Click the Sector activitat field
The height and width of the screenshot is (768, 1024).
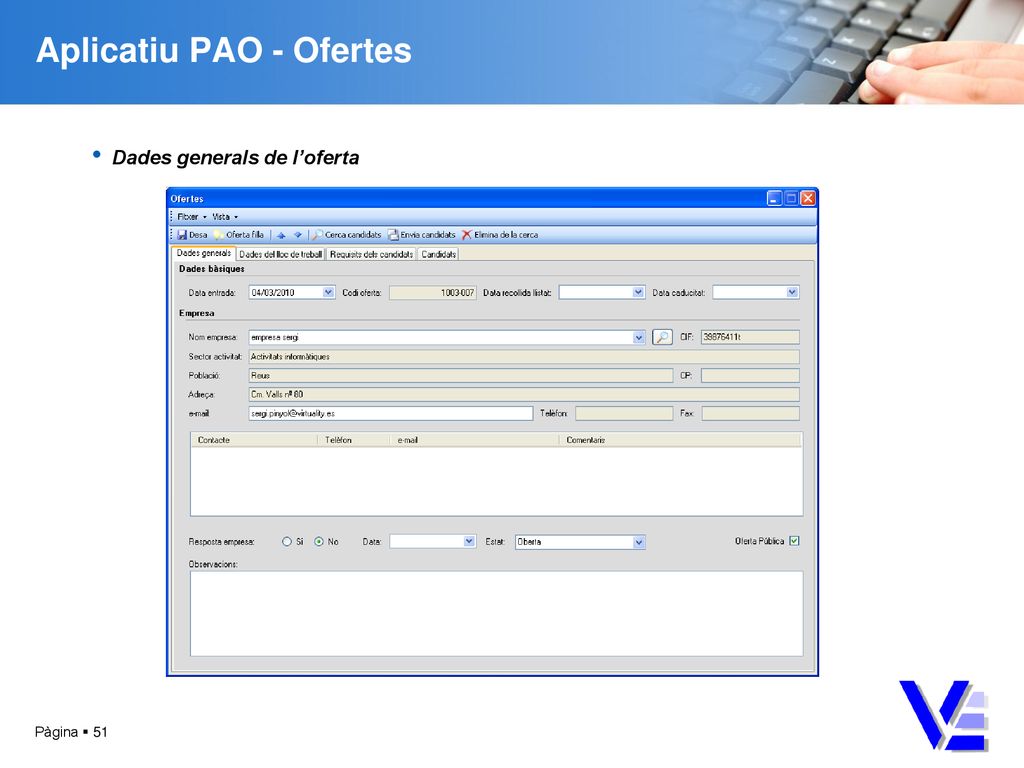[524, 357]
